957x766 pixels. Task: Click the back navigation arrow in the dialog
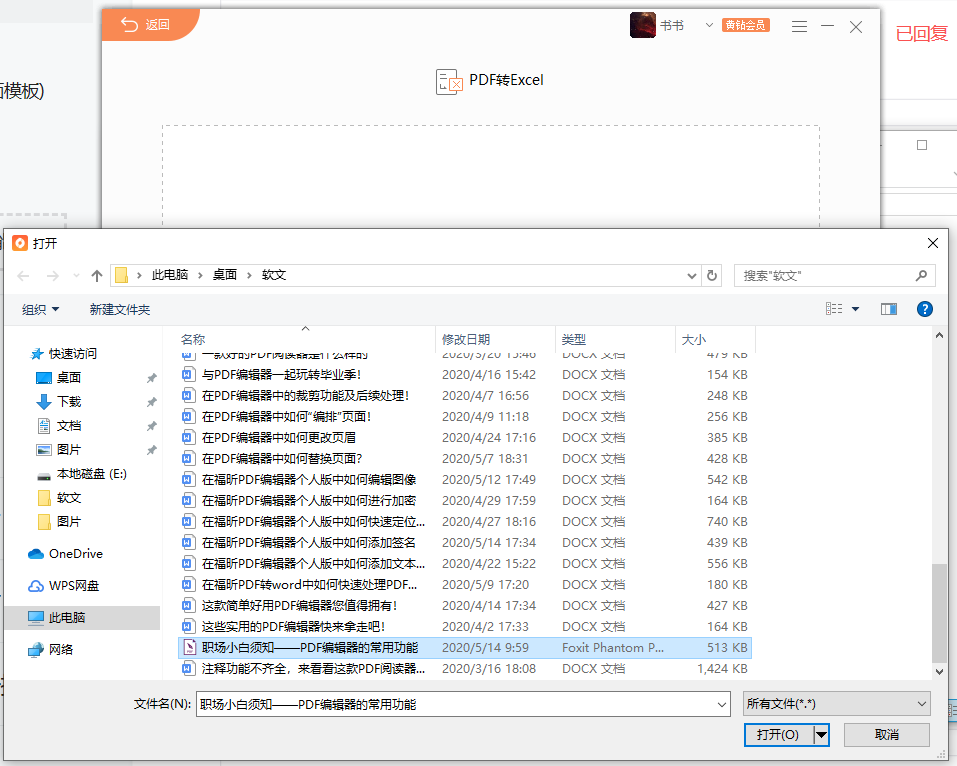(23, 275)
